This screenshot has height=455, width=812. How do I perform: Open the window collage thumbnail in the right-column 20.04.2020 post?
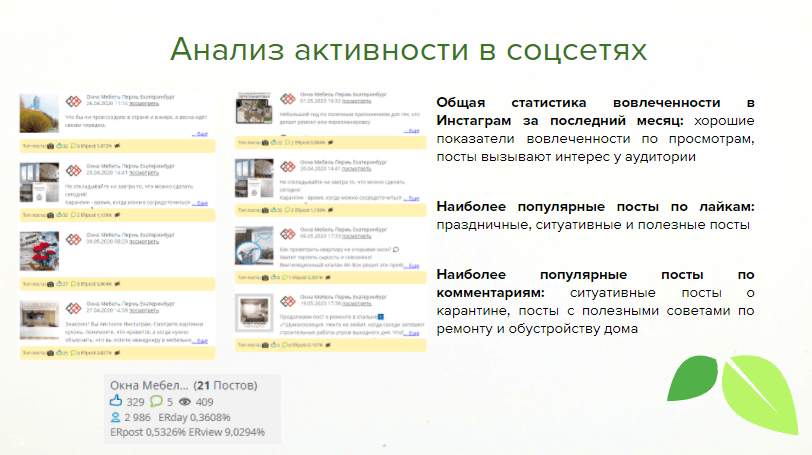[x=254, y=178]
